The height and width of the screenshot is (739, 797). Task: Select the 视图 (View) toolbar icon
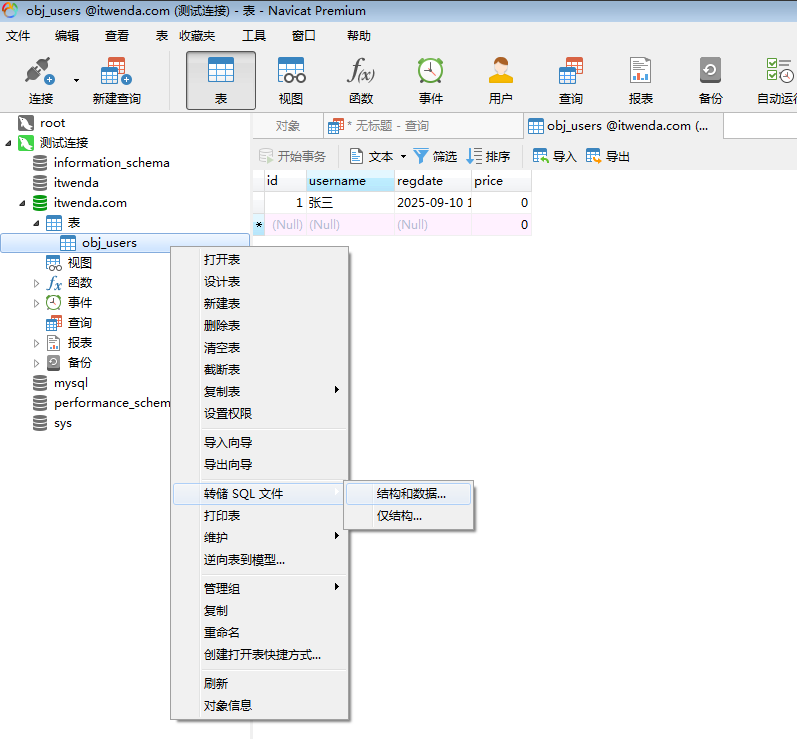coord(290,80)
